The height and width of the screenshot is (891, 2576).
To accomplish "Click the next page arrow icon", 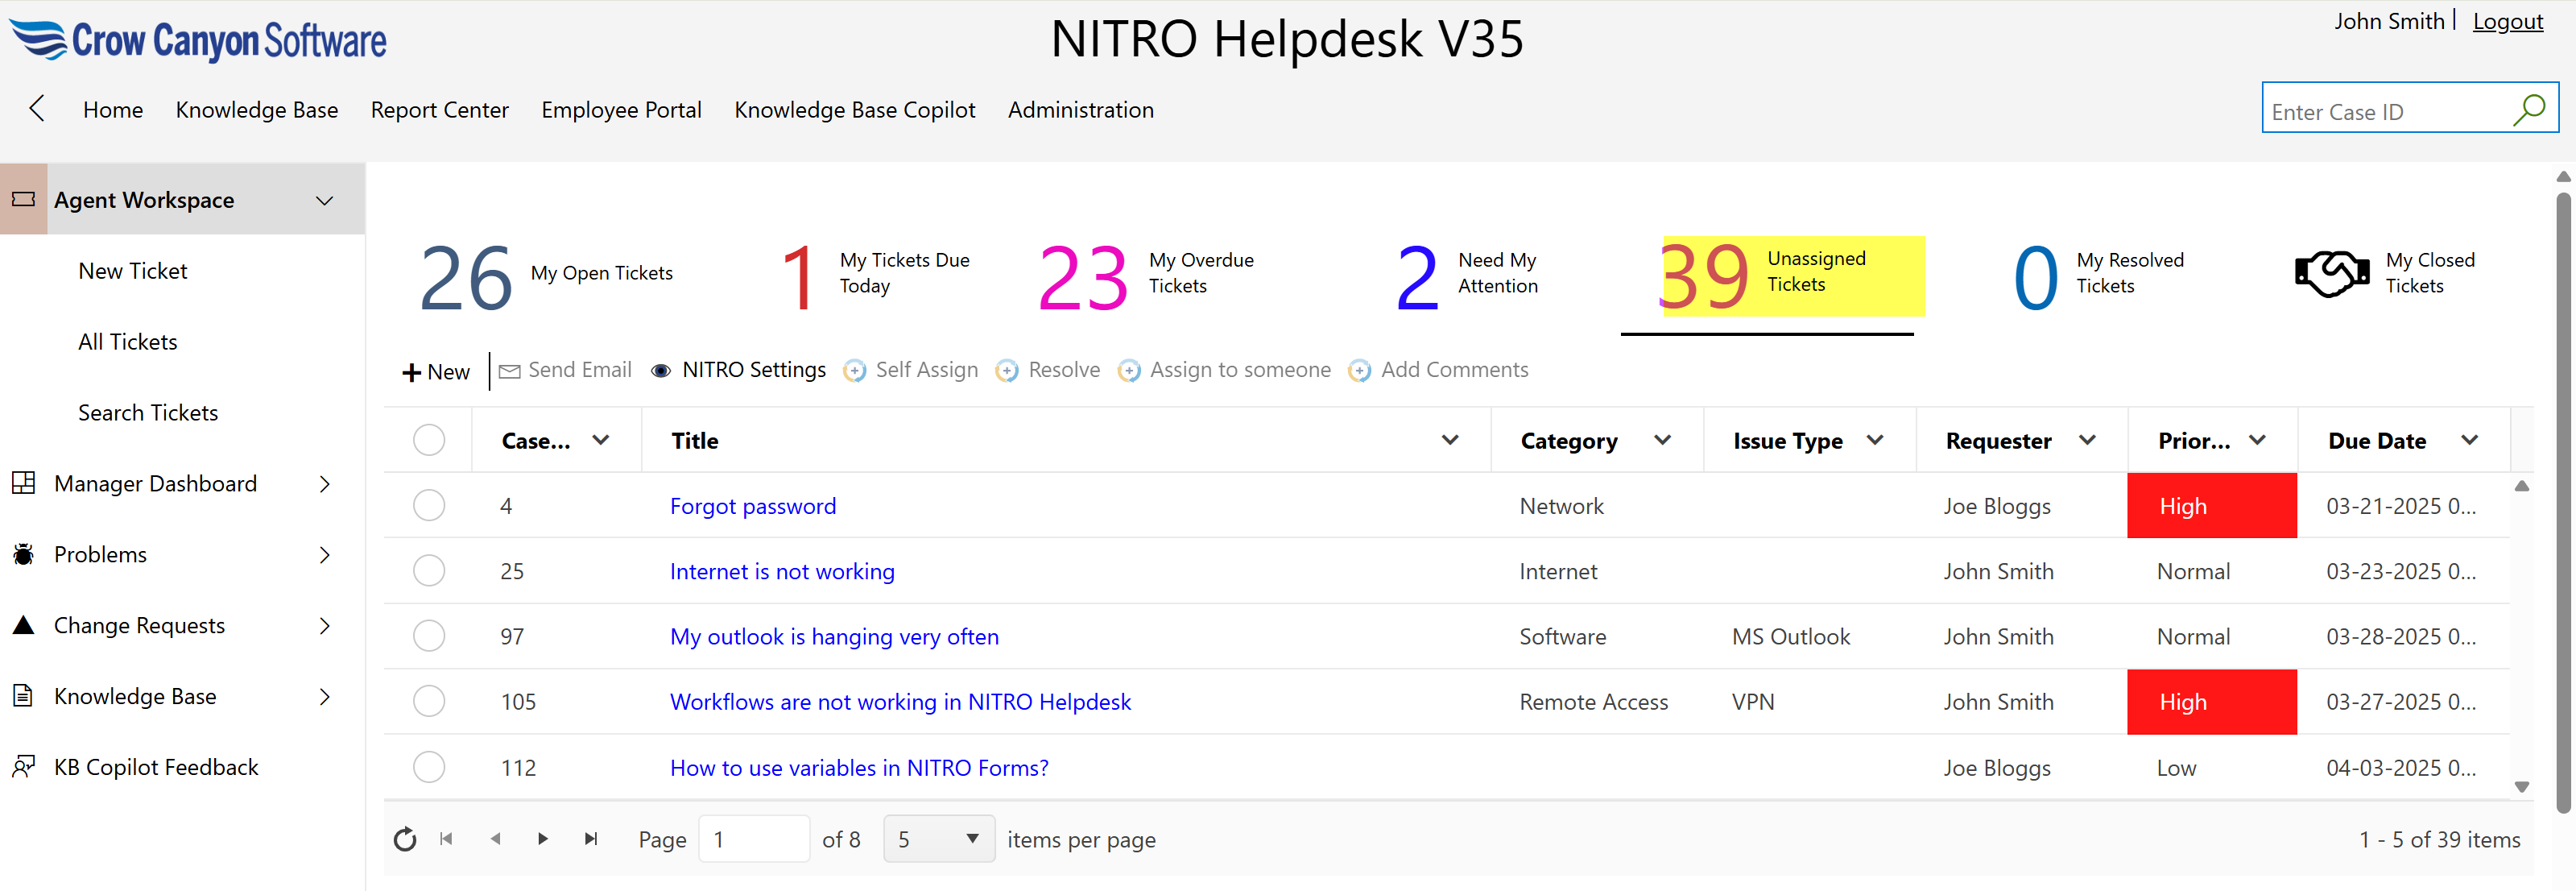I will click(542, 839).
